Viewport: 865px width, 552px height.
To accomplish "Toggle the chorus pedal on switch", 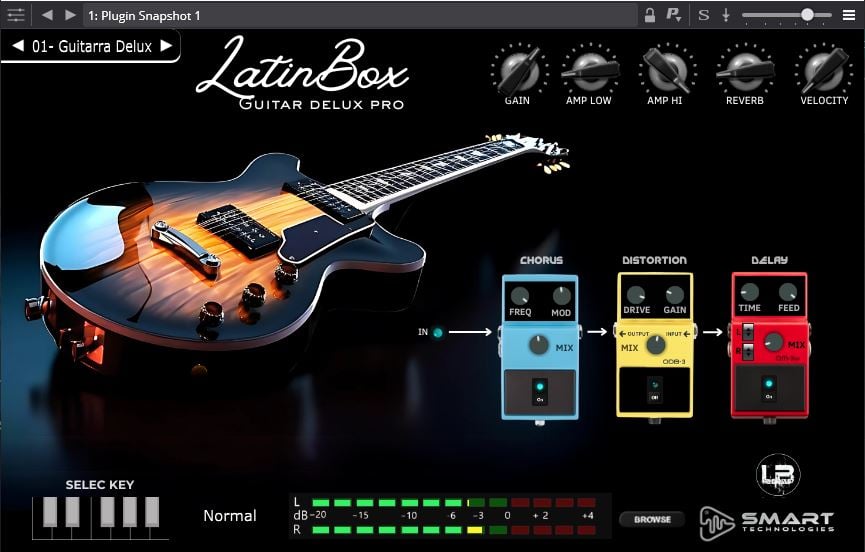I will click(x=540, y=392).
